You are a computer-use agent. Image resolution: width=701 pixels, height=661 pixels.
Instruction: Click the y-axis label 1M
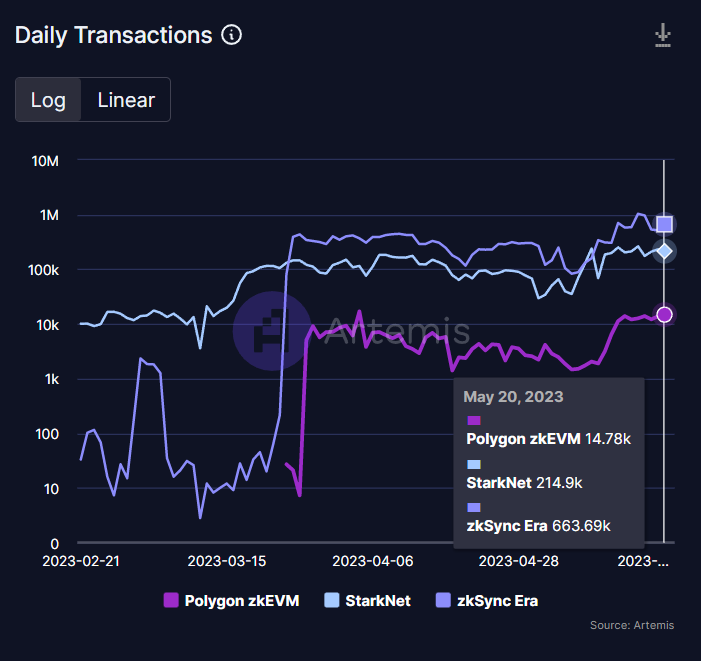[49, 215]
